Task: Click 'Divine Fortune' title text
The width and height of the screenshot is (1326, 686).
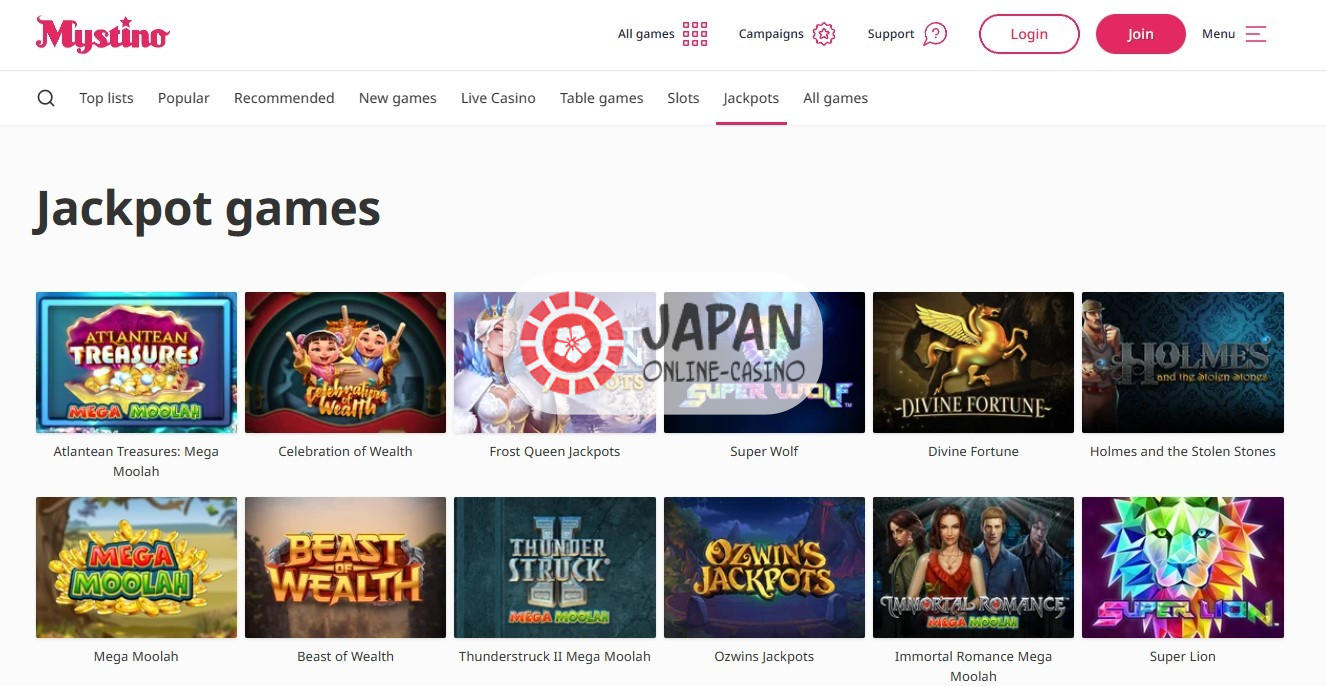Action: [x=973, y=452]
